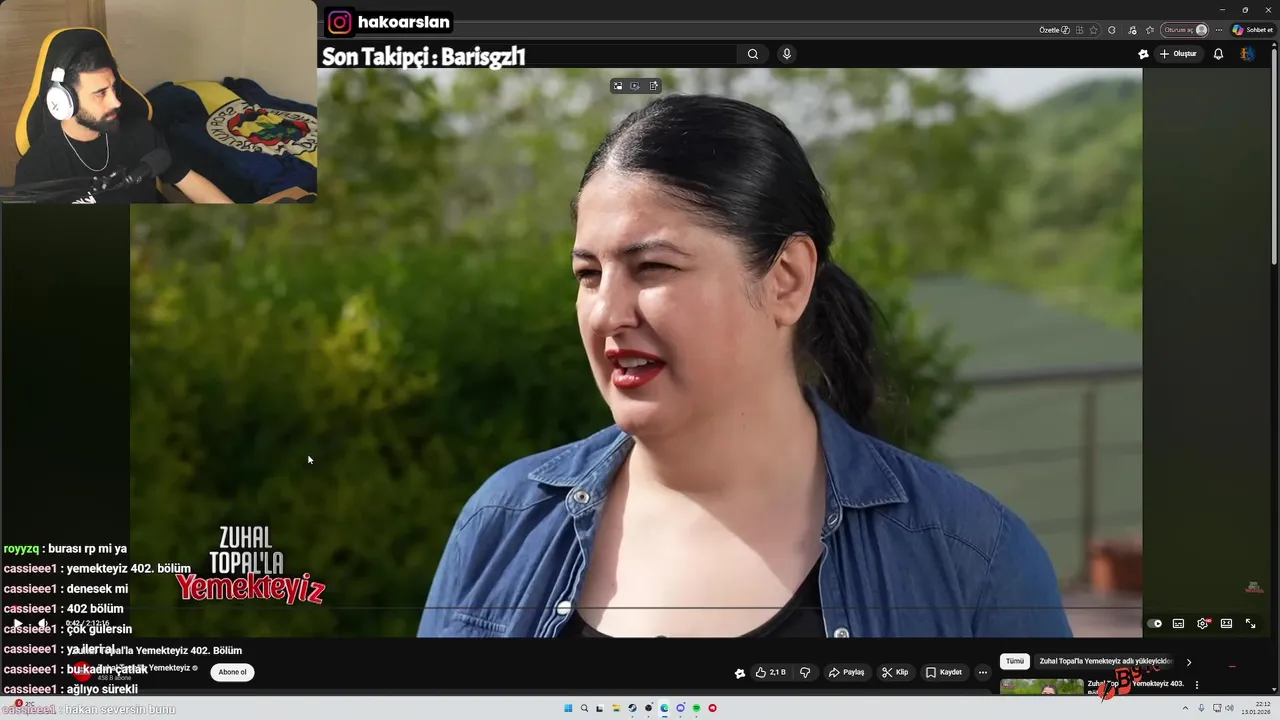Switch to Microsoft Edge in taskbar
The height and width of the screenshot is (720, 1280).
coord(664,708)
